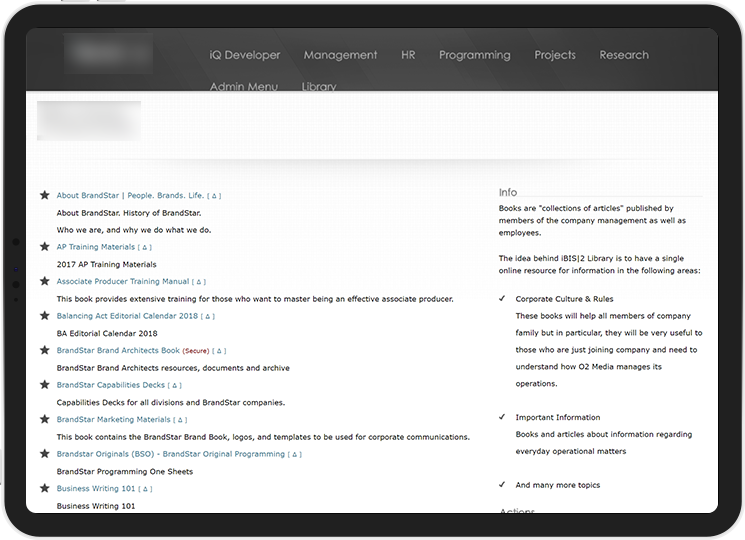Open the Projects menu
This screenshot has height=540, width=745.
click(555, 55)
